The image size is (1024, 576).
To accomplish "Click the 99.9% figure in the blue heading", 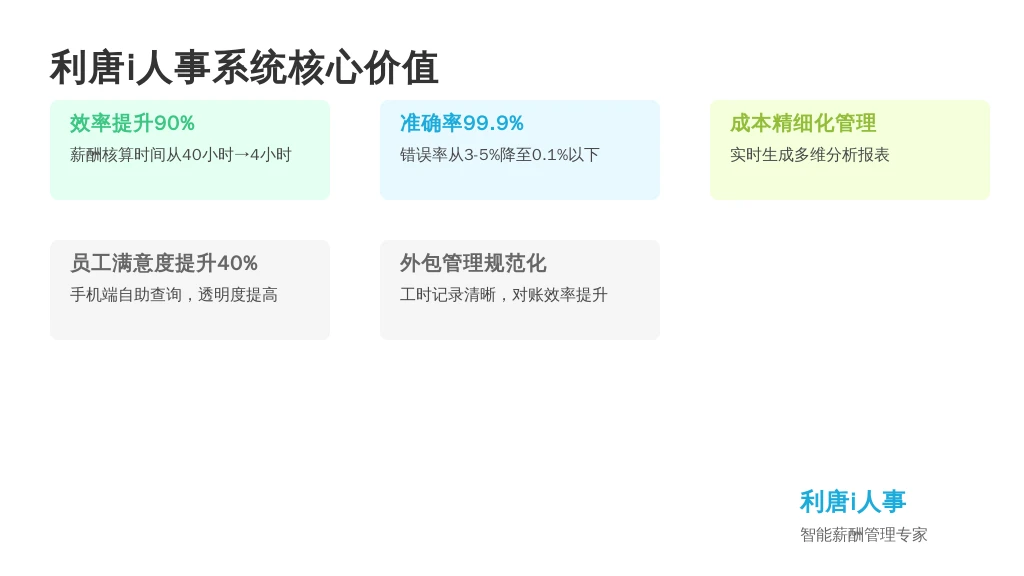I will pyautogui.click(x=493, y=123).
